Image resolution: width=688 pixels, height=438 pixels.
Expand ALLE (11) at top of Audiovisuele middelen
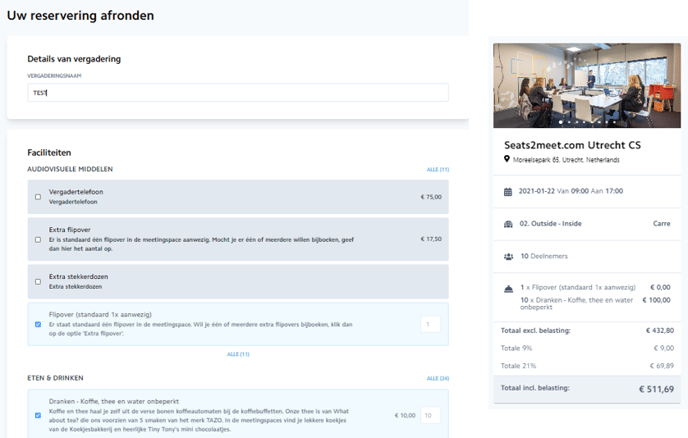point(438,170)
